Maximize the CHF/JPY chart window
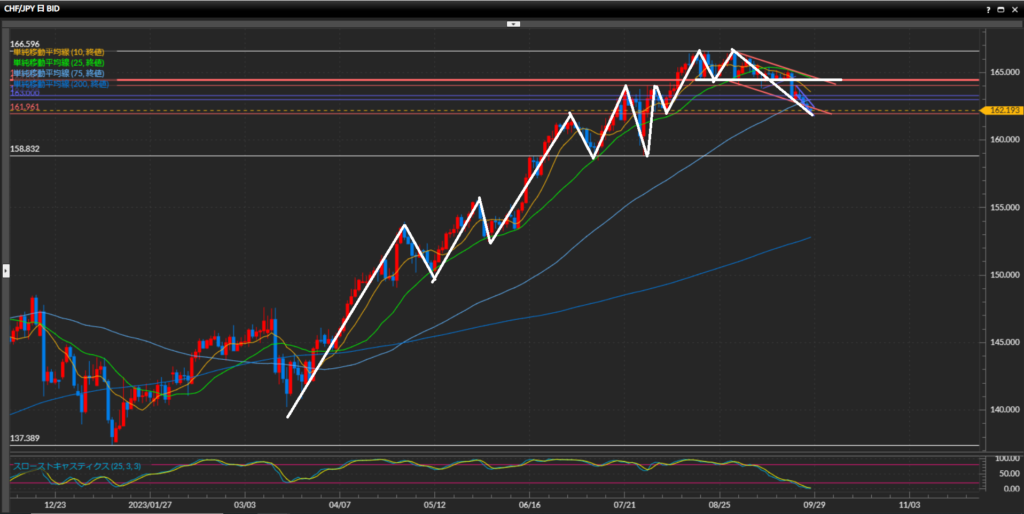 999,8
